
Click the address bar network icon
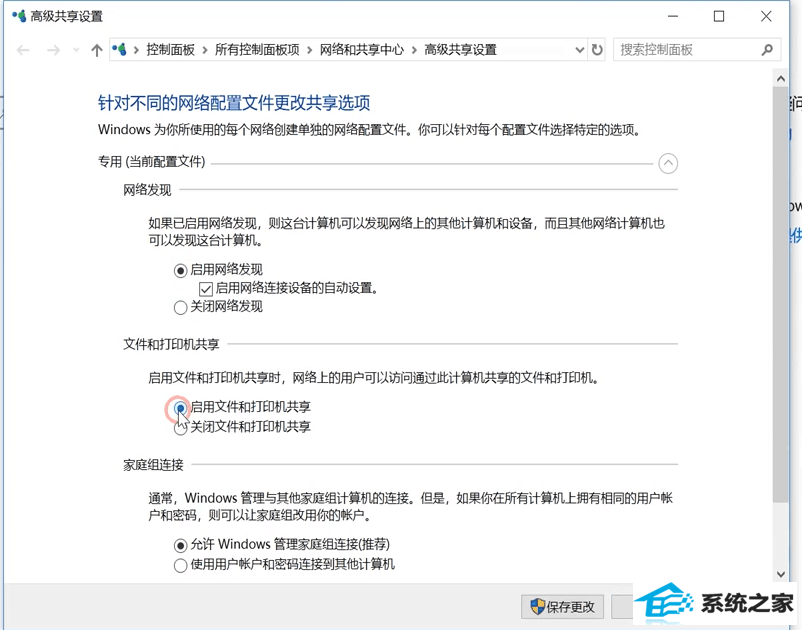click(x=120, y=50)
